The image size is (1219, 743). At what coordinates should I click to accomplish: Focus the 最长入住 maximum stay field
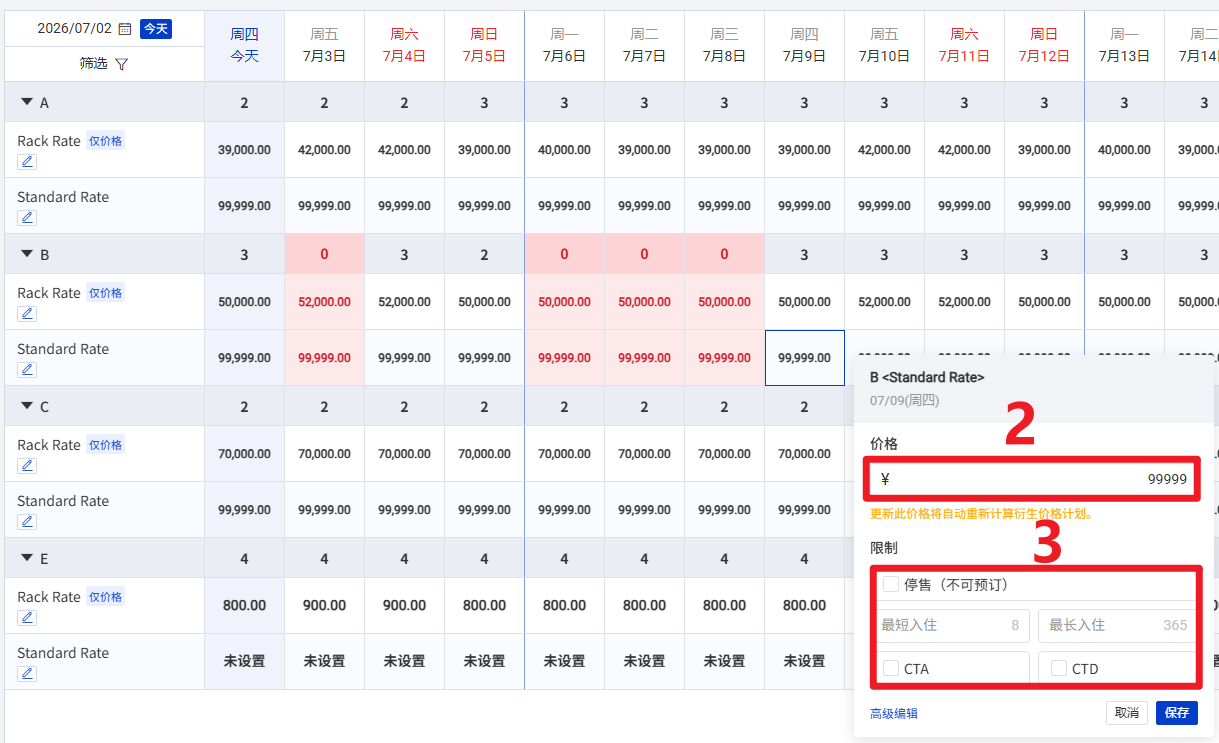click(1118, 625)
